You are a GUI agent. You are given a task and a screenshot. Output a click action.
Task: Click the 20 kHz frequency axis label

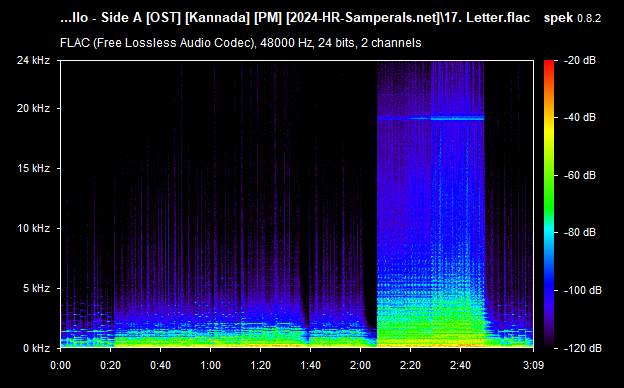pos(33,108)
